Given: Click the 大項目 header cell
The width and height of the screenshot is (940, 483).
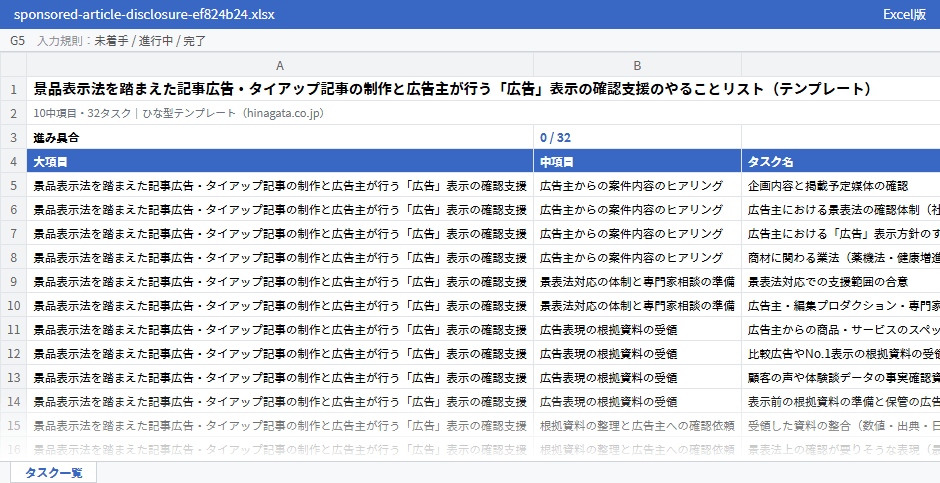Looking at the screenshot, I should 280,161.
